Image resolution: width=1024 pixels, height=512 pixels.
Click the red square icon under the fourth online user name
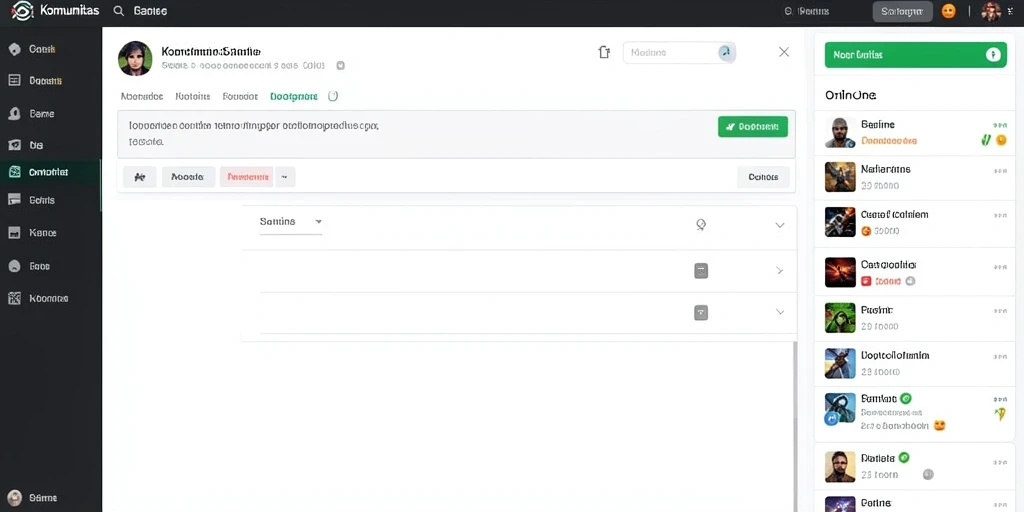[x=866, y=281]
